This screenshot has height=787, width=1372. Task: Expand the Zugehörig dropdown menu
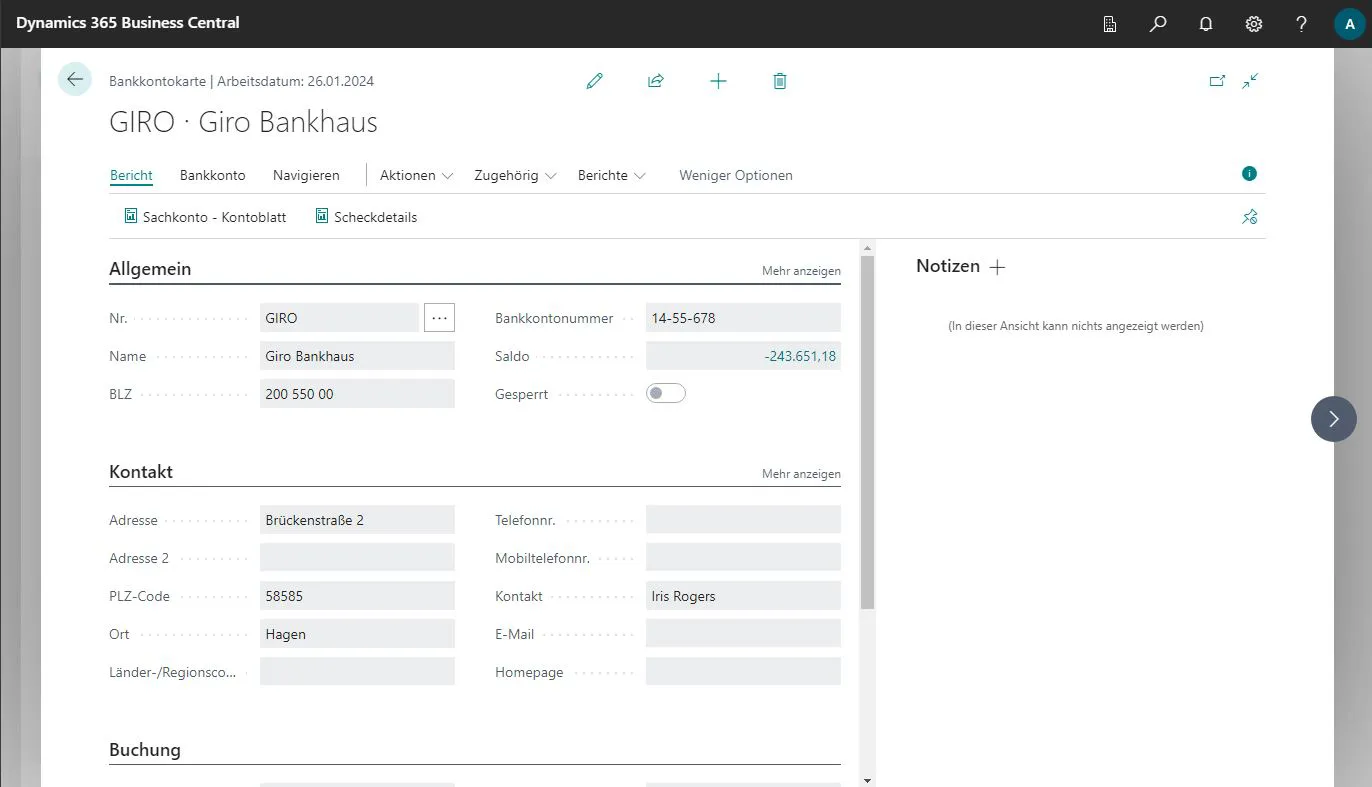[x=514, y=175]
